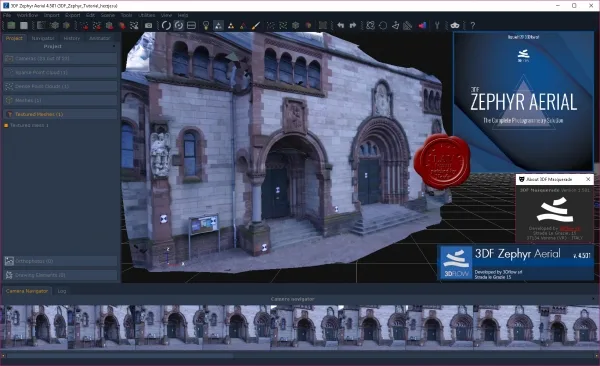
Task: Open the Workflow menu
Action: (x=27, y=15)
